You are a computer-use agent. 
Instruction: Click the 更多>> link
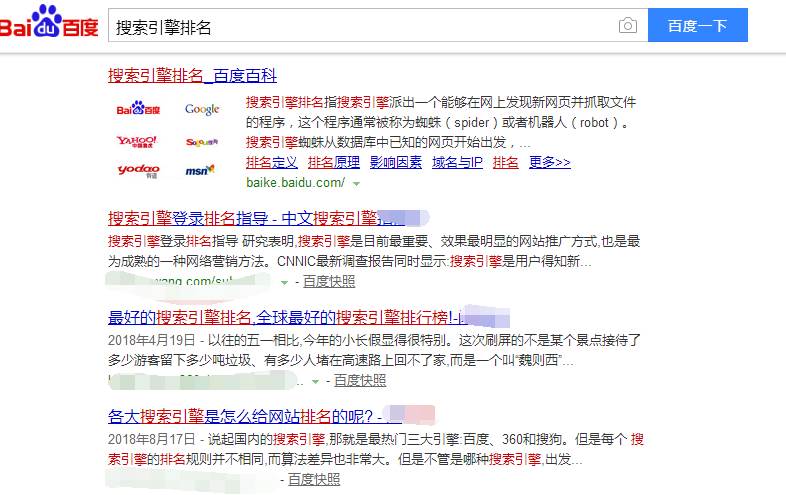pos(549,162)
